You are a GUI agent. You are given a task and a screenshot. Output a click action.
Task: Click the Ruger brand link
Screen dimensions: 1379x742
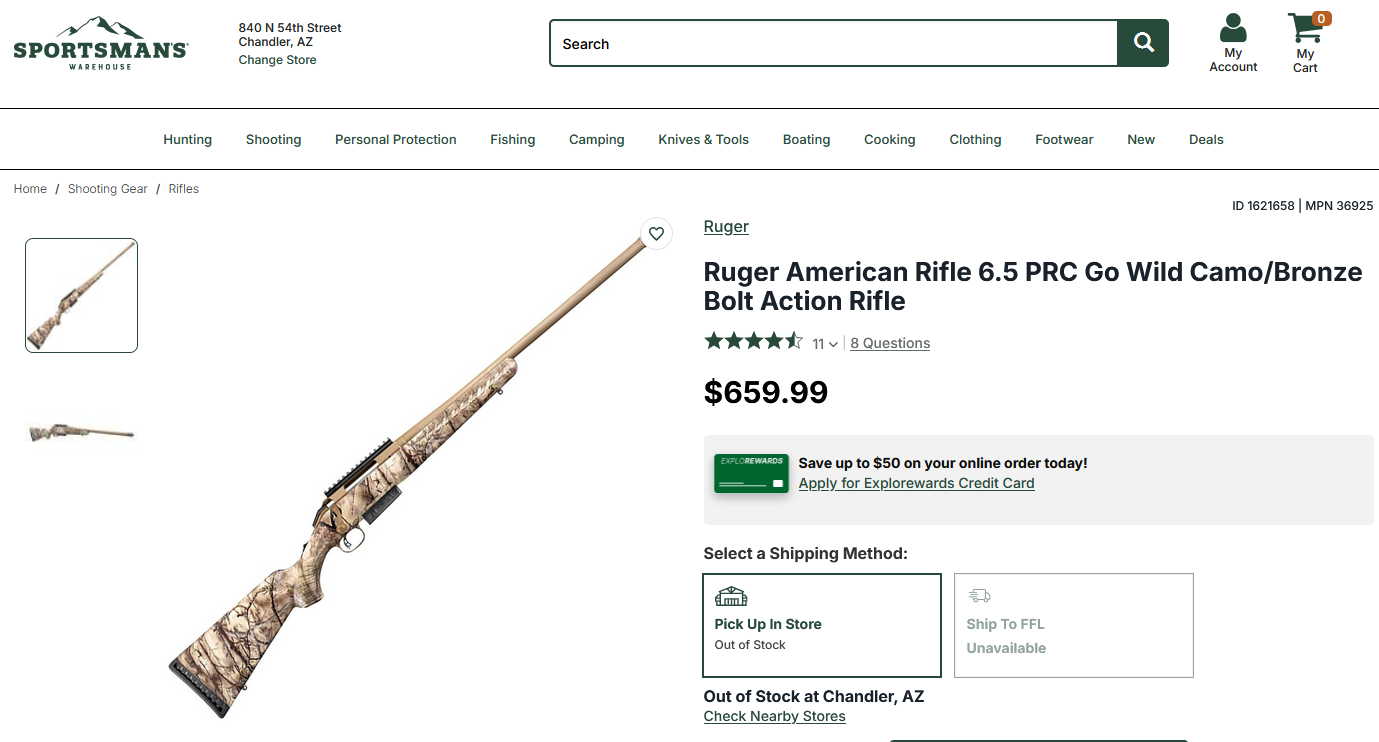pos(726,227)
